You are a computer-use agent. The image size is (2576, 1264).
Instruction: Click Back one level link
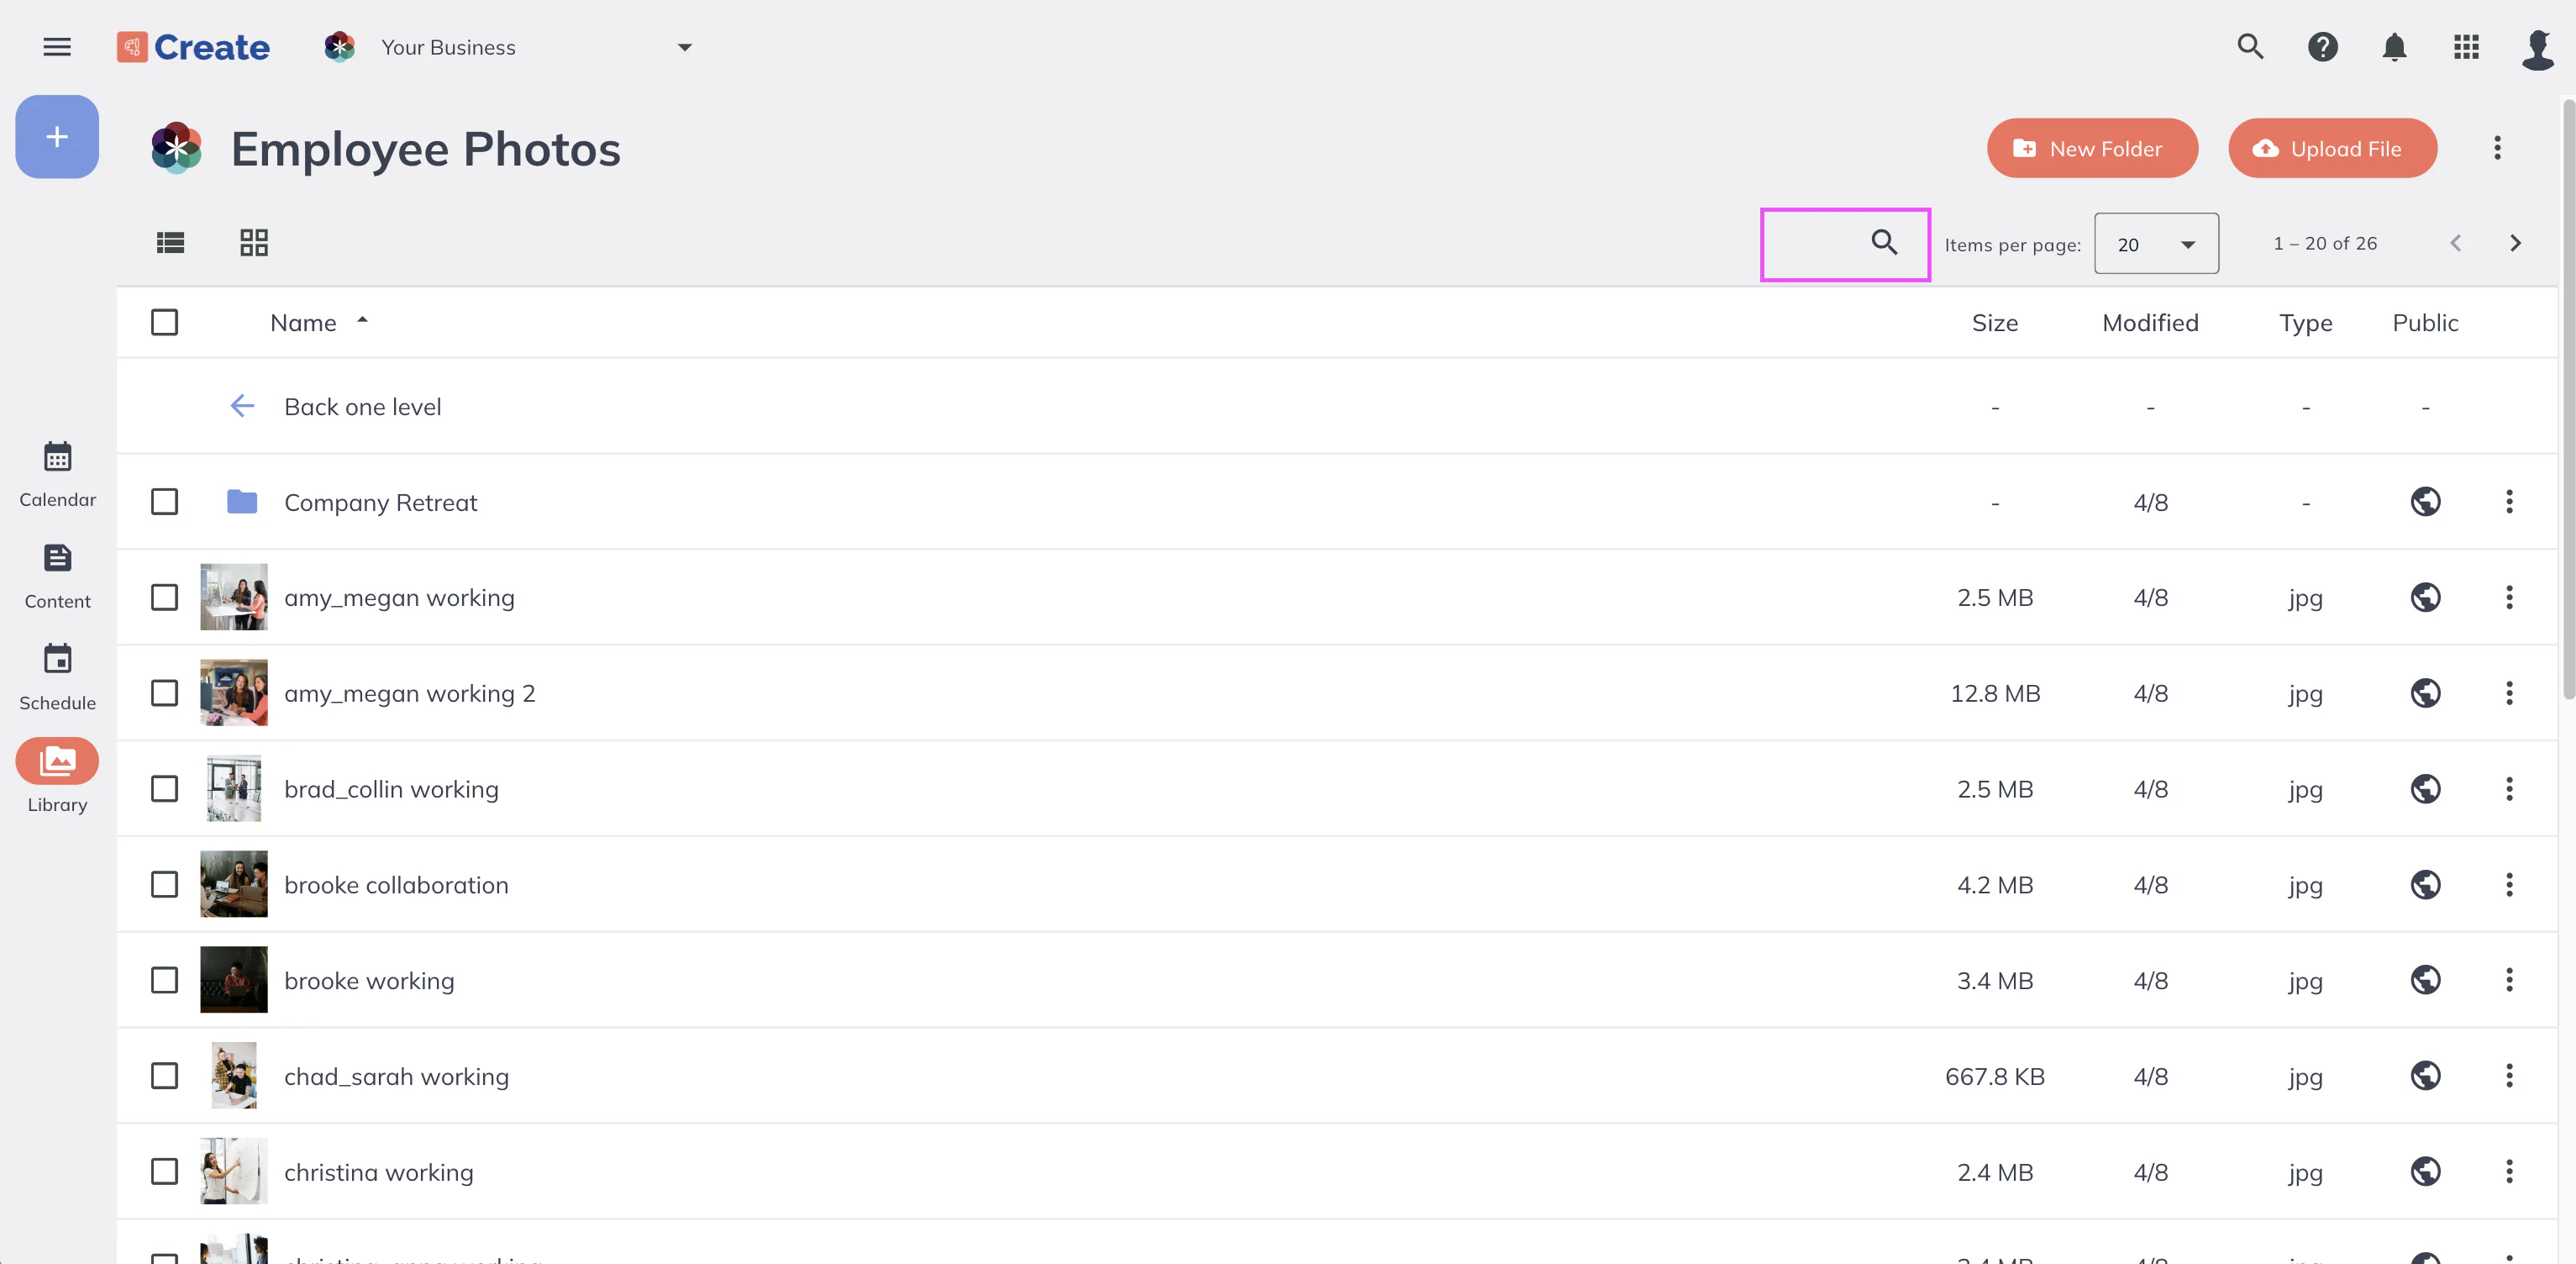click(x=362, y=407)
